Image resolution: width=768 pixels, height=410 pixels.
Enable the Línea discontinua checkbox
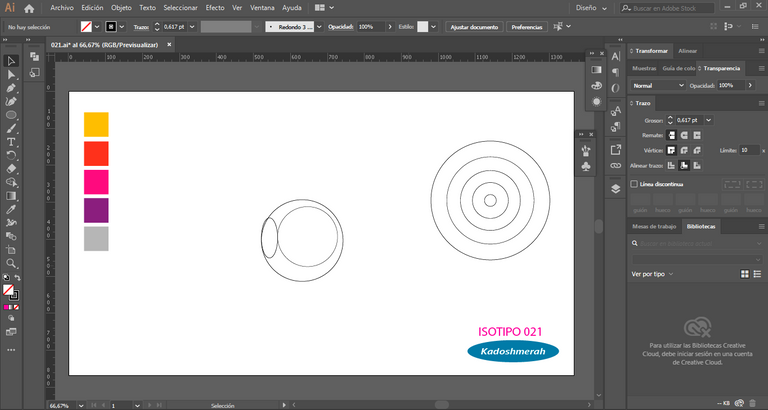[634, 184]
